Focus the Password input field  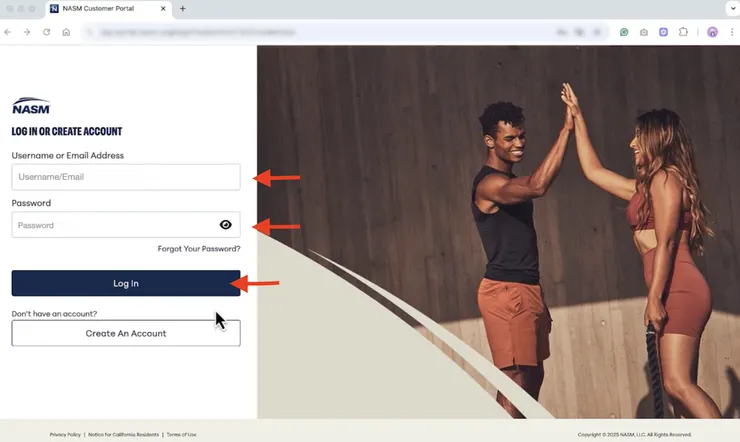click(x=126, y=225)
